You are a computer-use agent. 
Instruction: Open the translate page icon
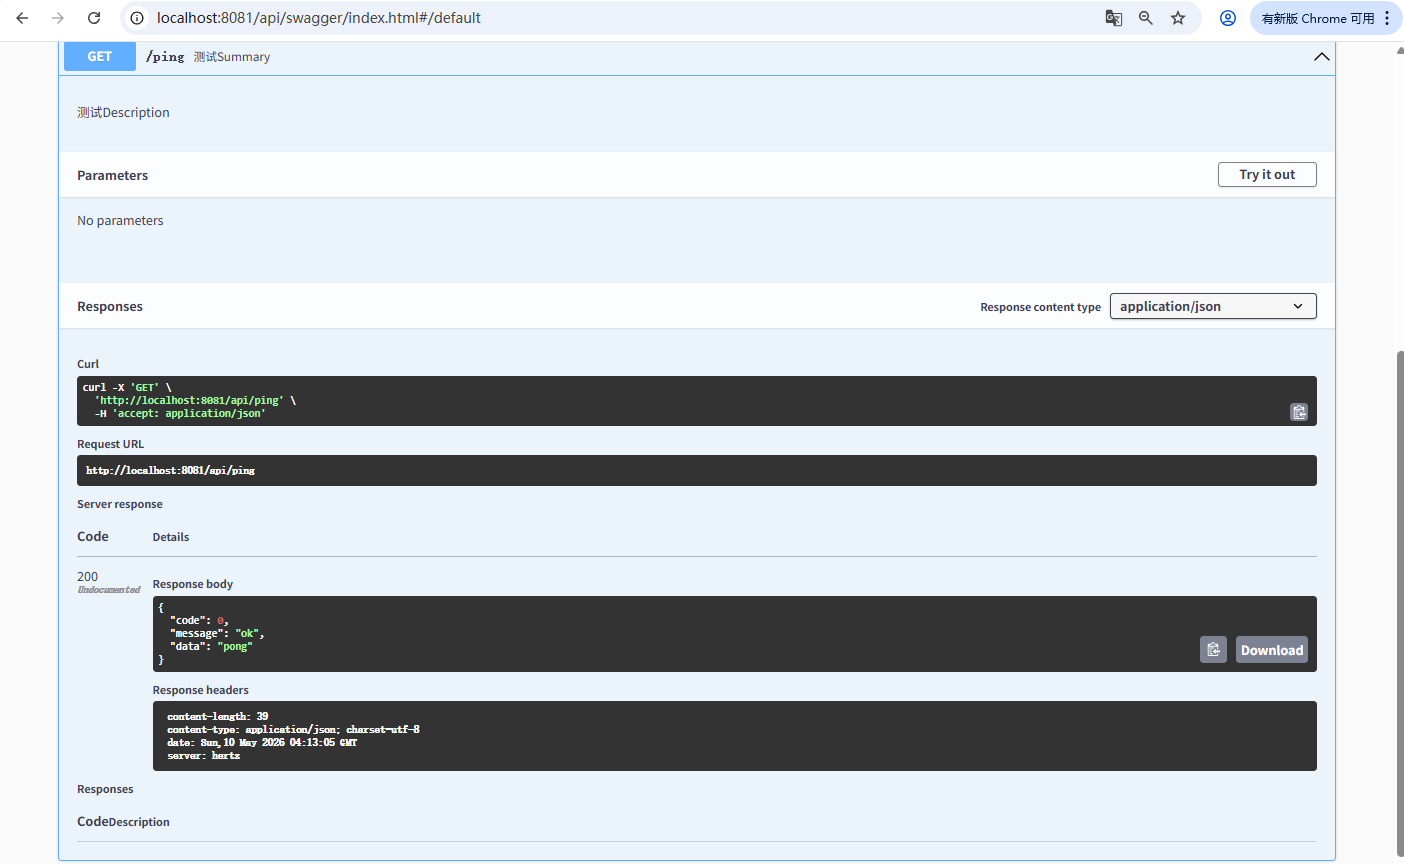1113,18
